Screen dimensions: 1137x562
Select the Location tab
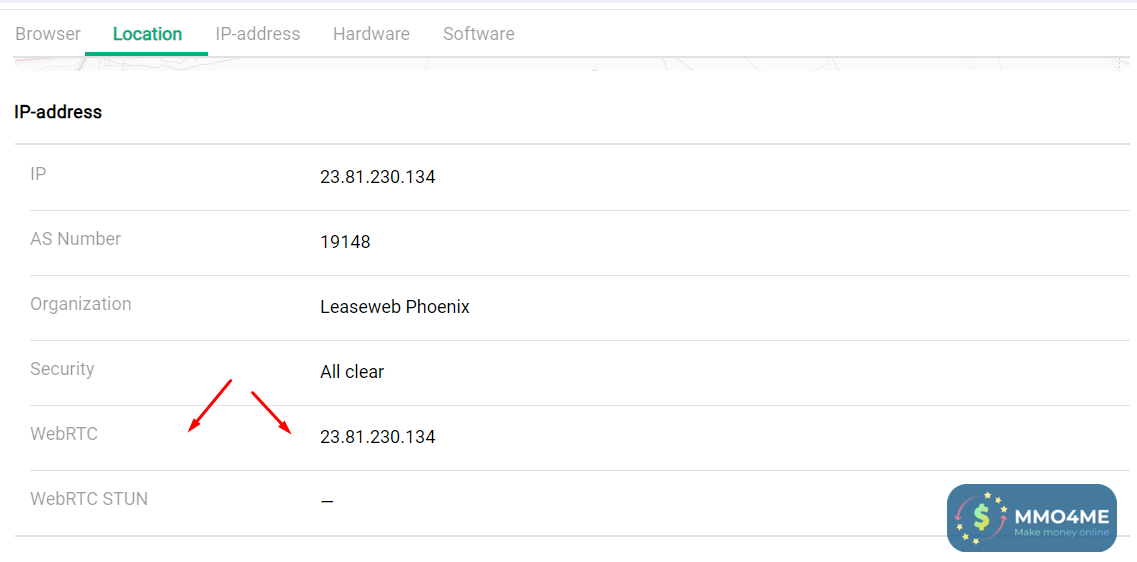click(x=147, y=34)
